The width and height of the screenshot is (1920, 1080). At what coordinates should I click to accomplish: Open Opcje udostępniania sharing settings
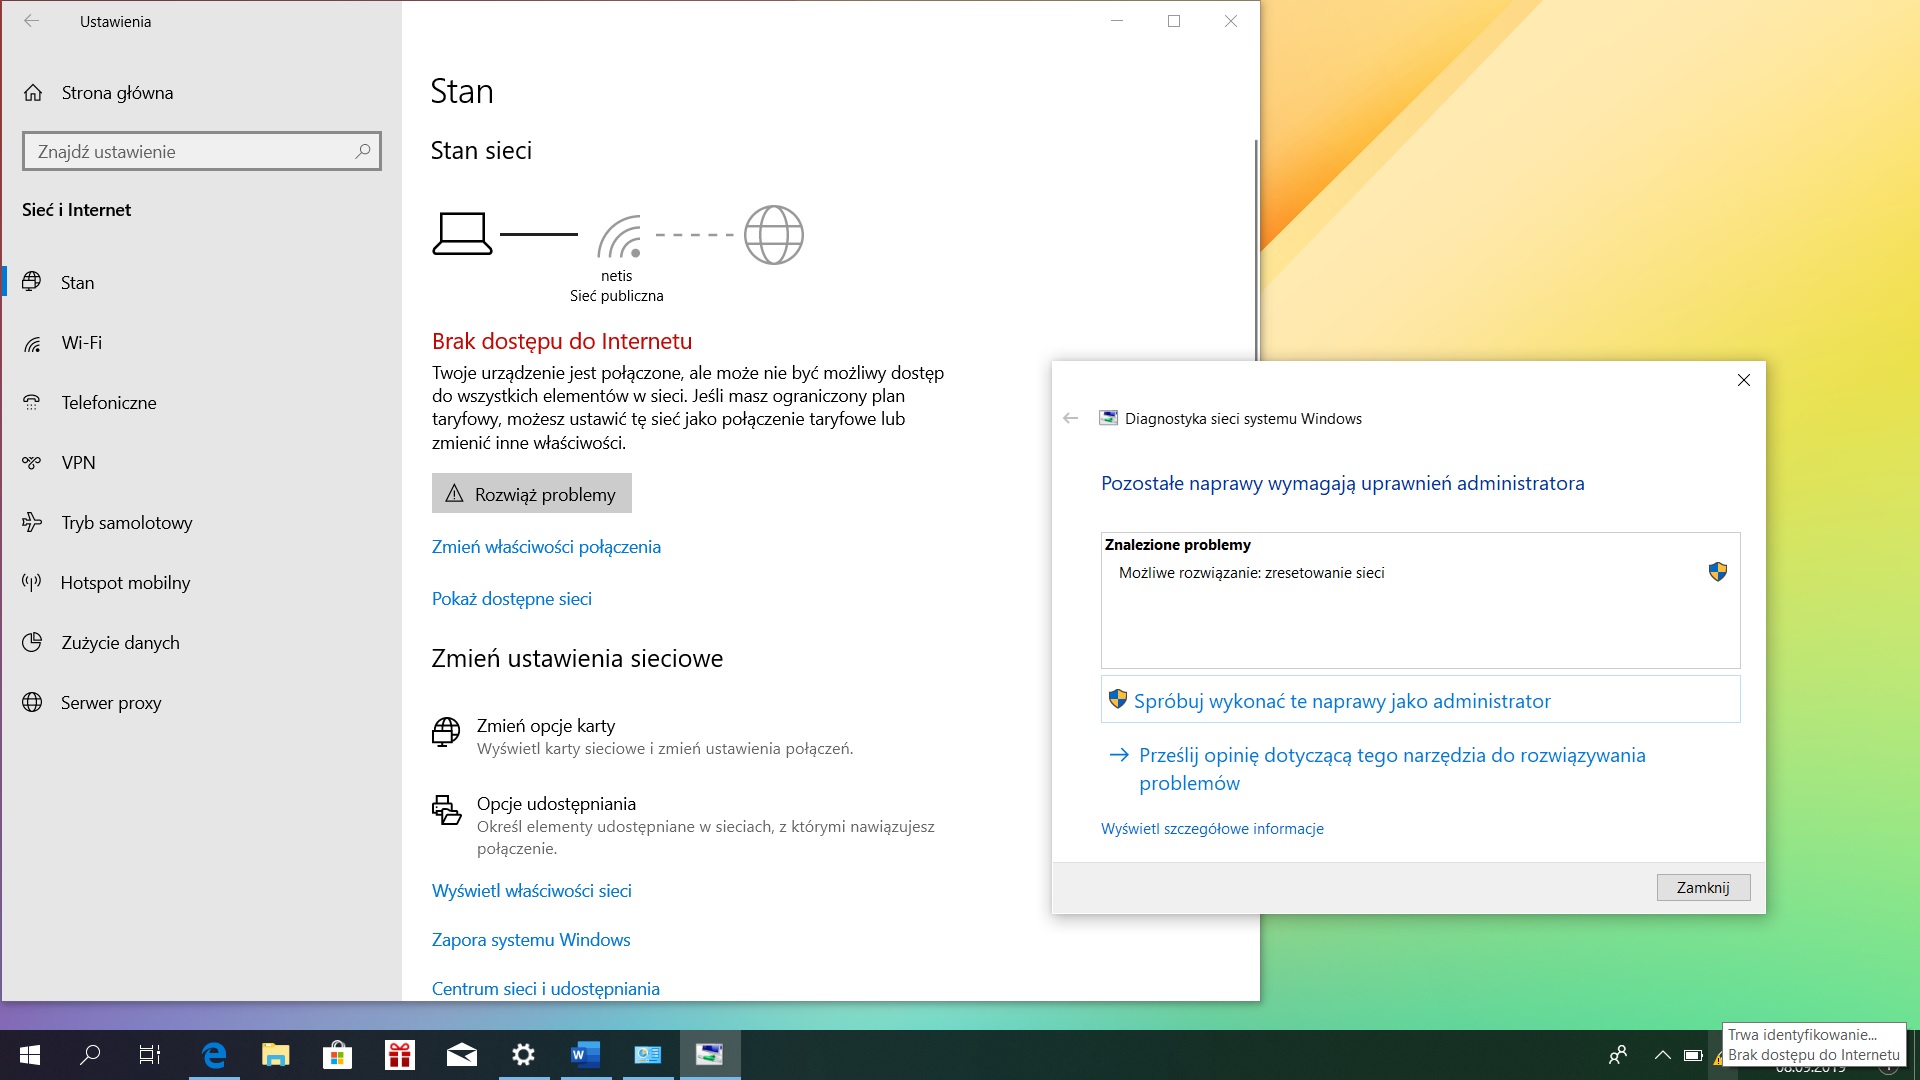coord(556,804)
